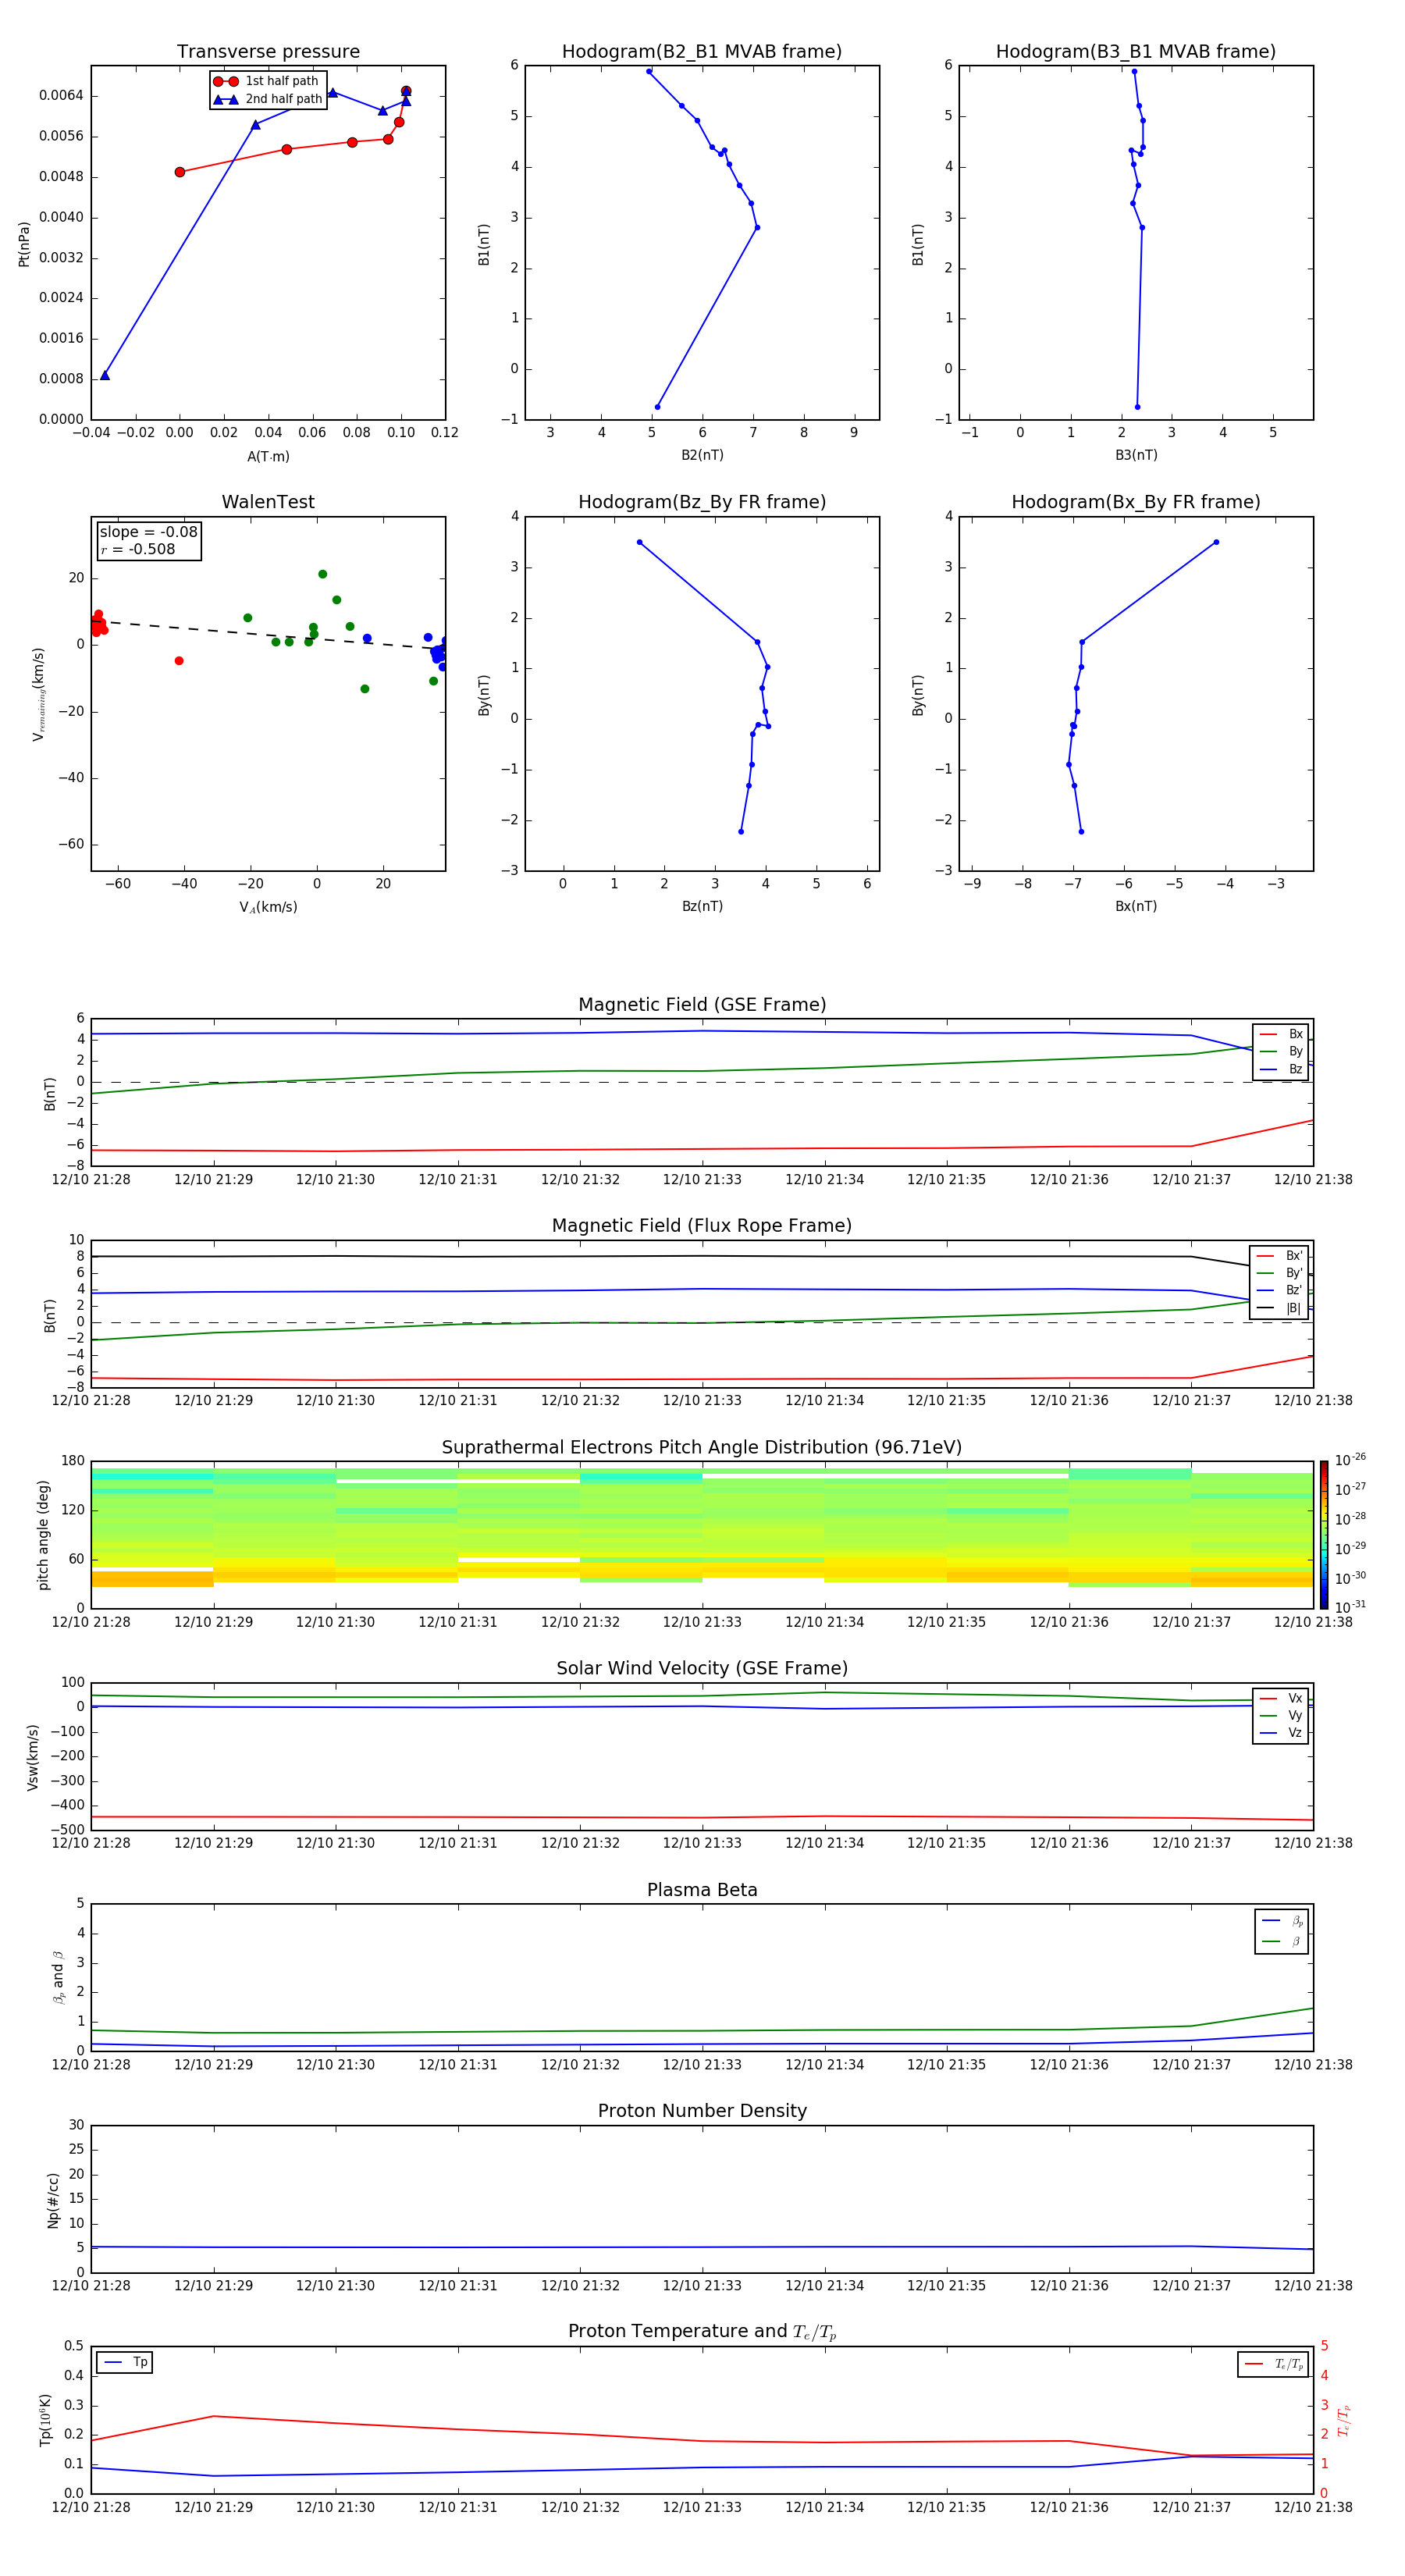Click lowest blue triangle in transverse pressure plot
Viewport: 1405px width, 2576px height.
pyautogui.click(x=105, y=375)
